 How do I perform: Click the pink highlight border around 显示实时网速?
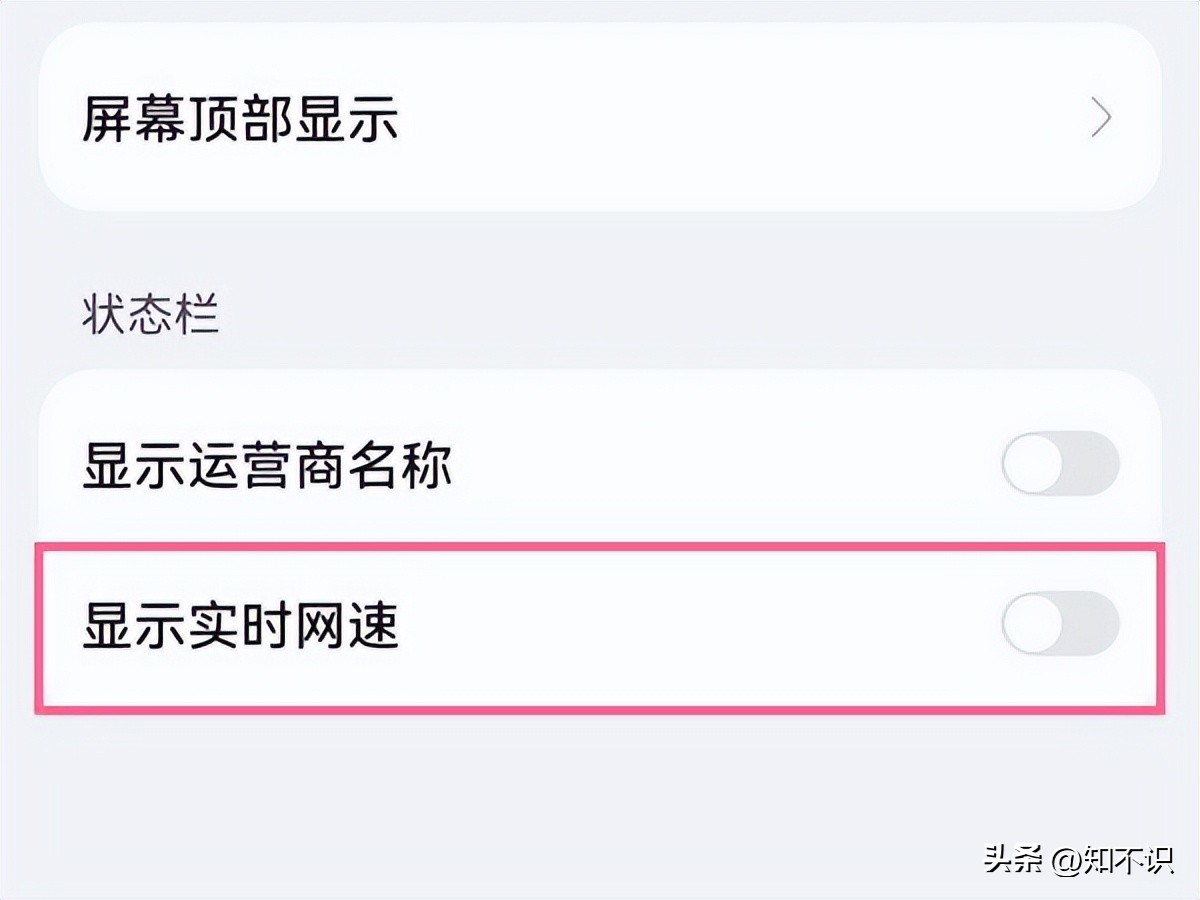tap(600, 547)
